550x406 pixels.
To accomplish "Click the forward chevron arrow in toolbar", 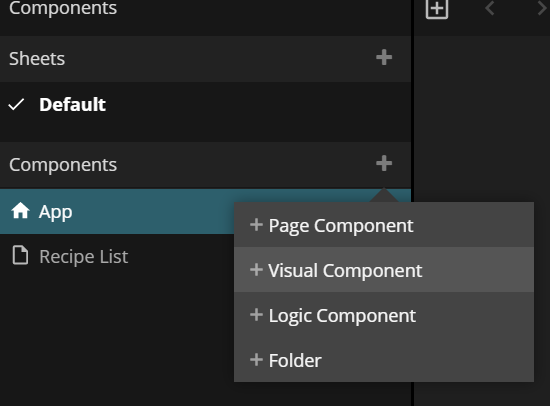I will (542, 8).
